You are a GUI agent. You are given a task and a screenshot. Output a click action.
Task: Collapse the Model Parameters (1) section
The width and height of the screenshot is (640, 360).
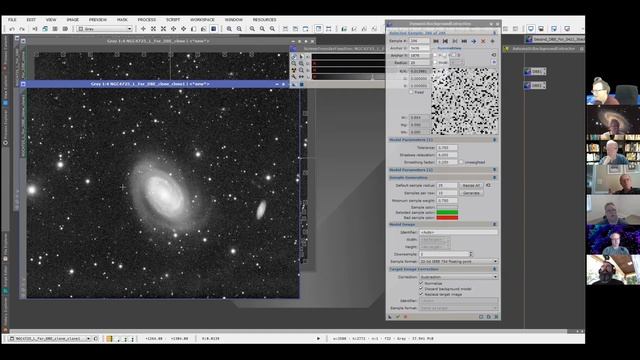tap(494, 140)
